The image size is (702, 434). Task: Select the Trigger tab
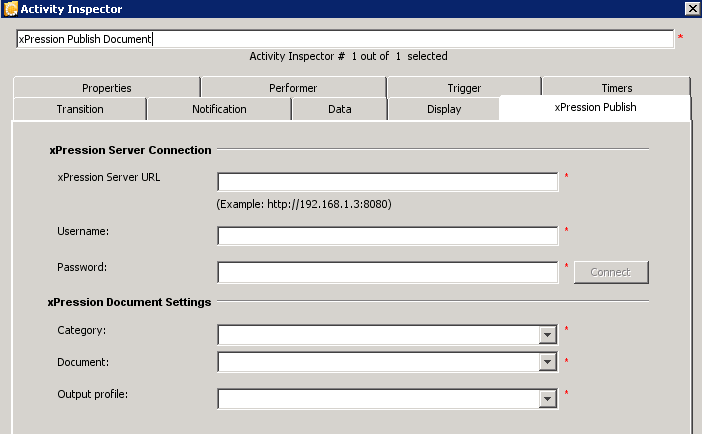pyautogui.click(x=464, y=88)
